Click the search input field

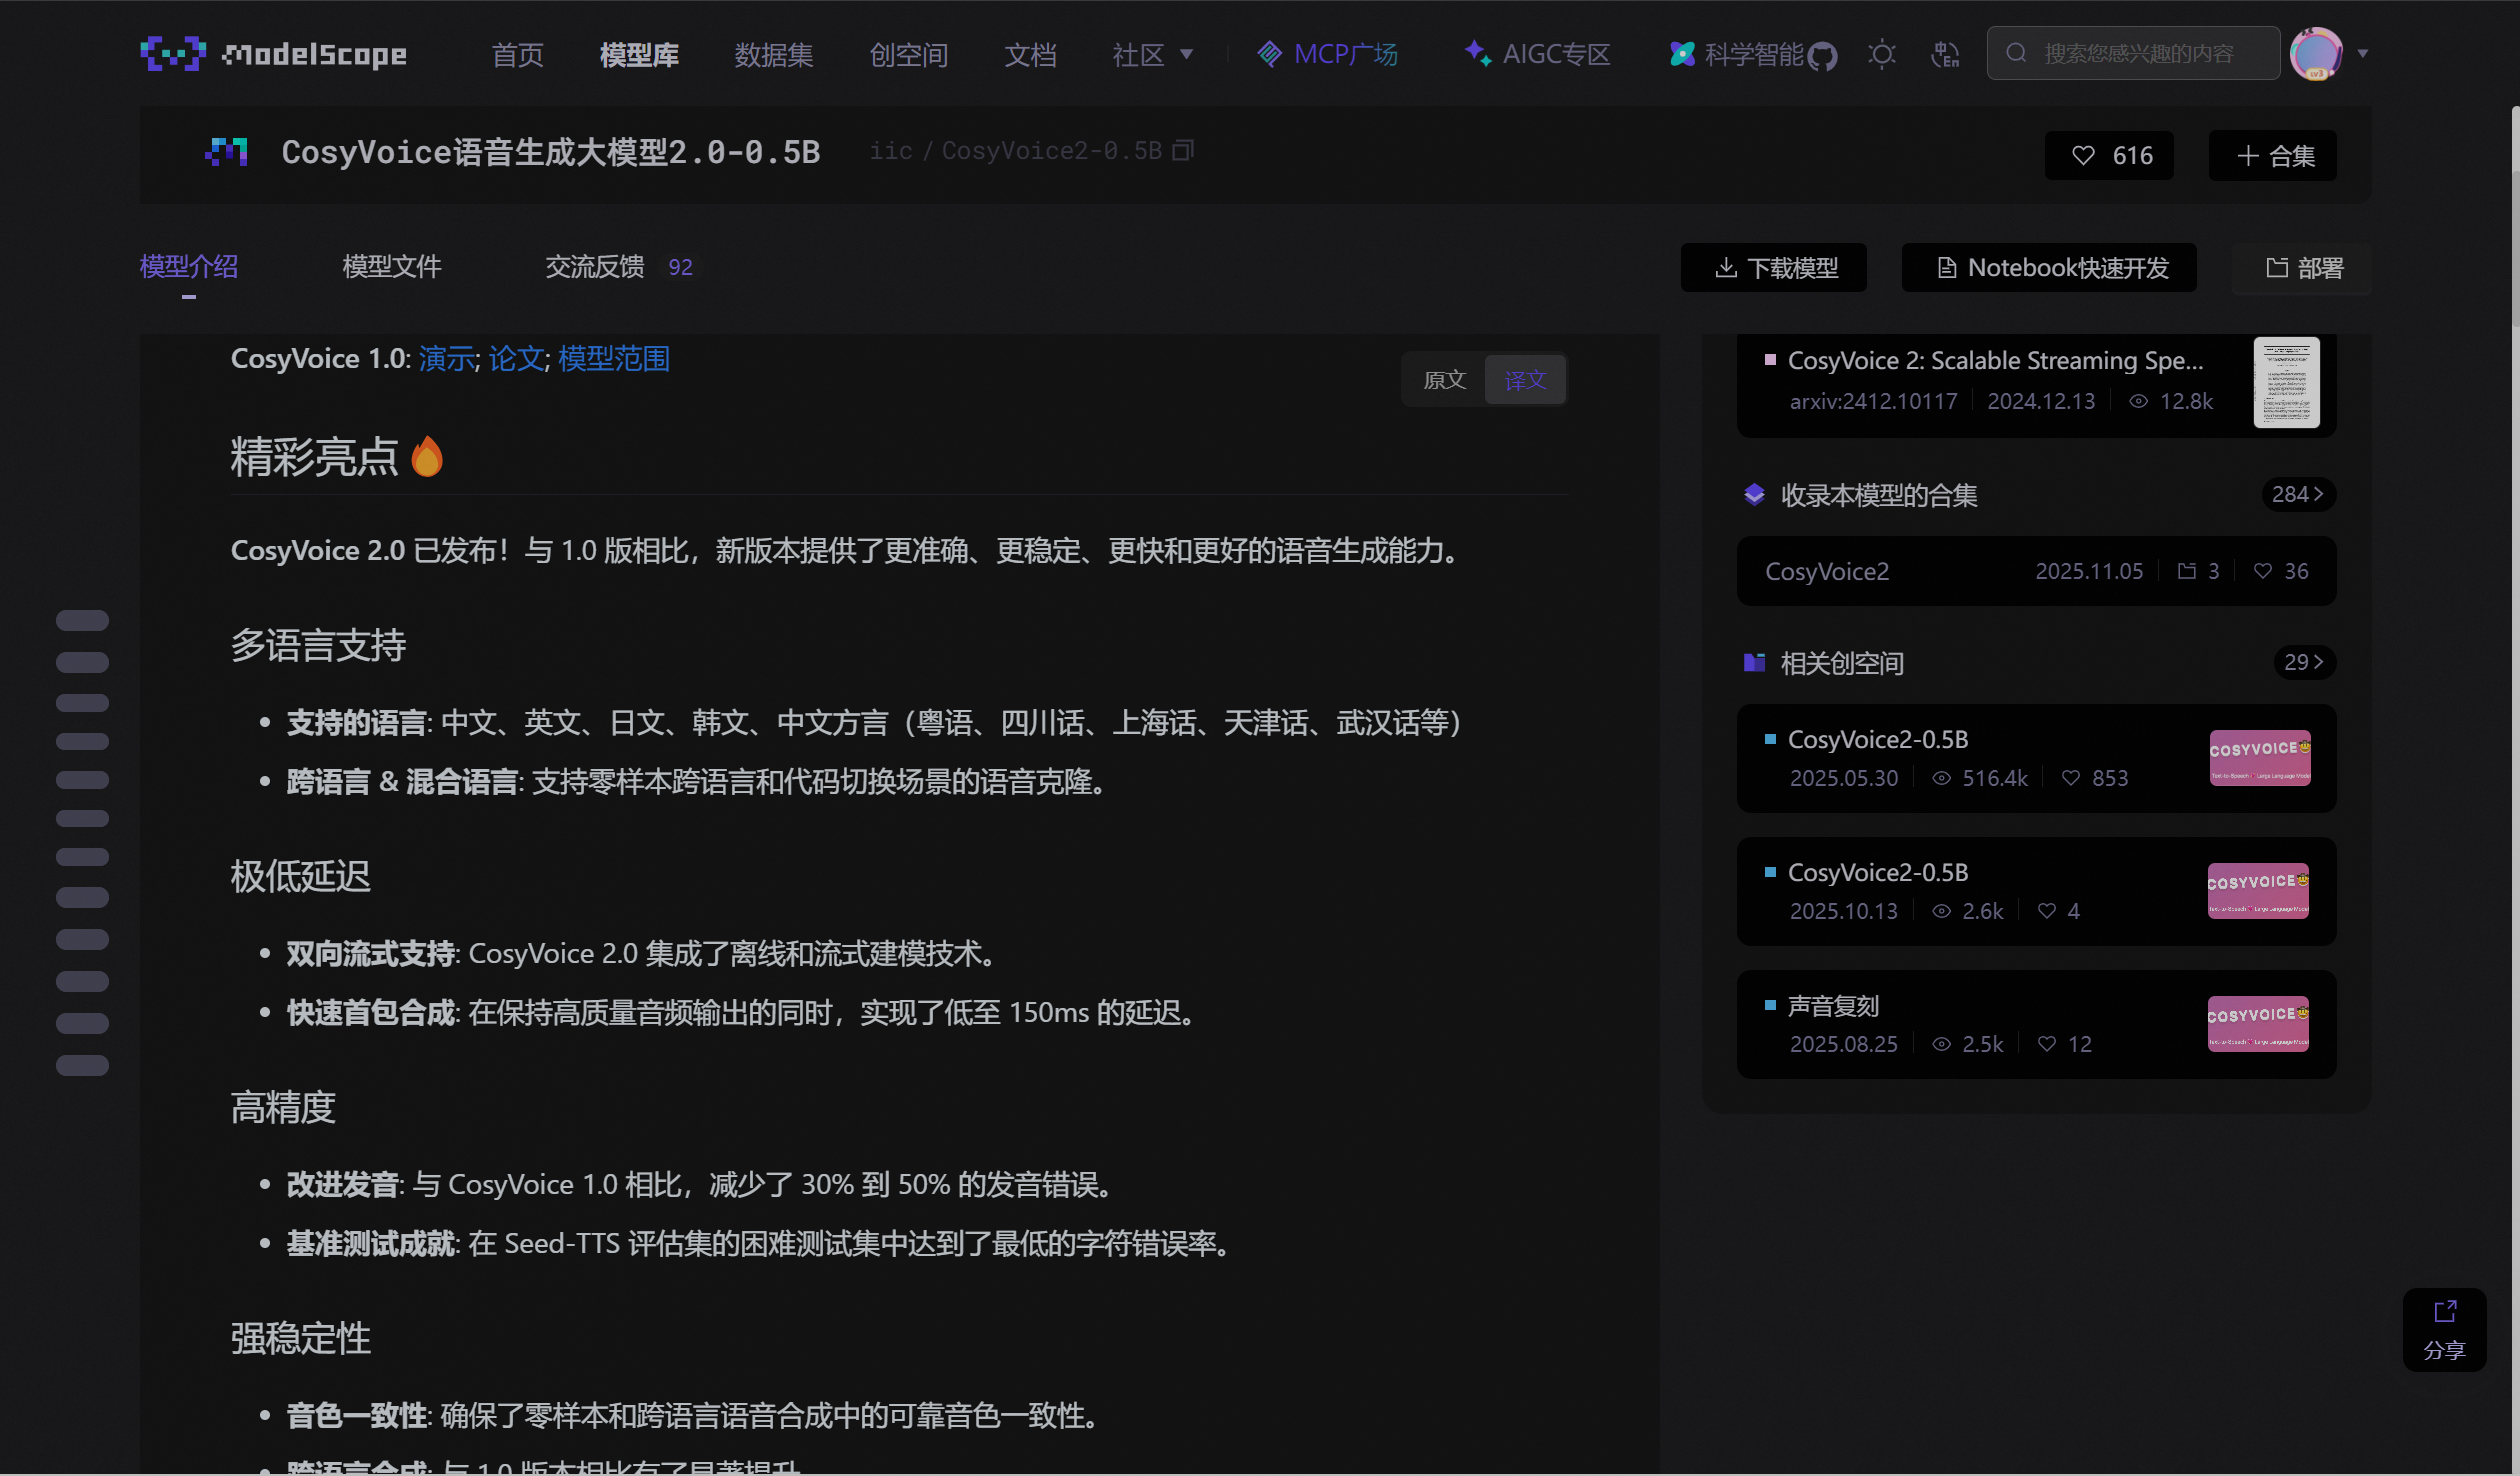[x=2132, y=53]
